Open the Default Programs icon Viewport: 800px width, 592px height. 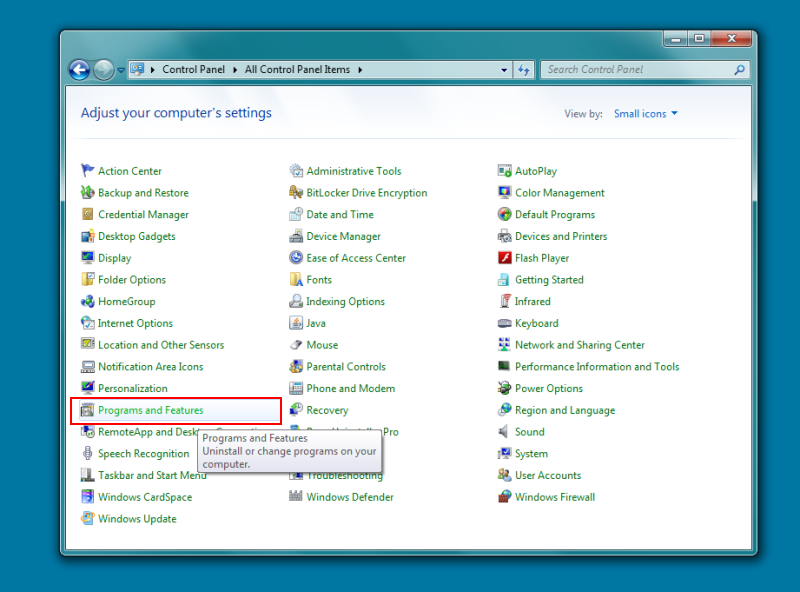505,214
